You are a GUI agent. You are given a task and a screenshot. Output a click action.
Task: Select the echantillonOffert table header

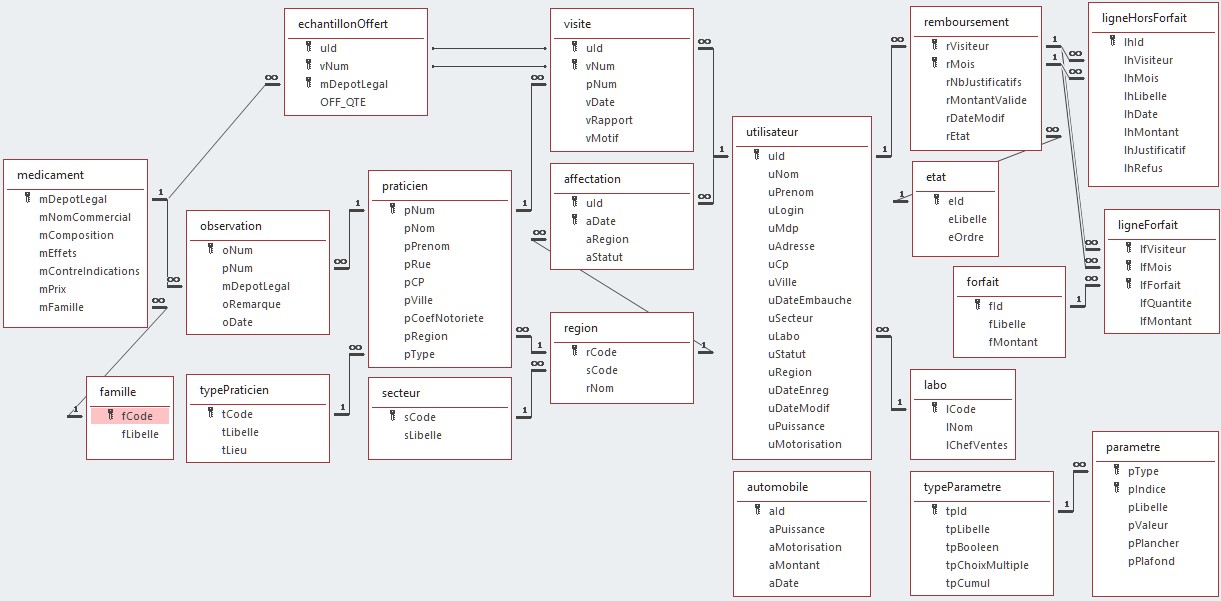343,23
